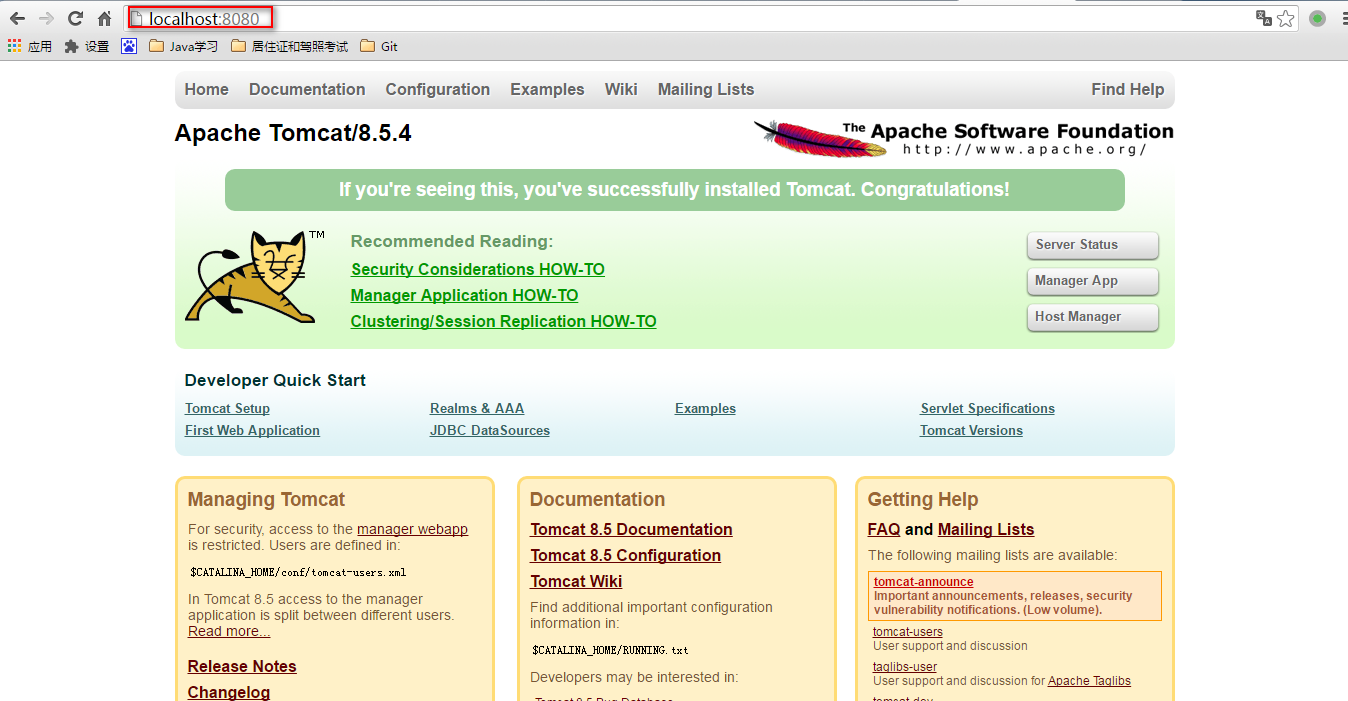
Task: Open the Apache Taglibs link
Action: tap(1089, 680)
